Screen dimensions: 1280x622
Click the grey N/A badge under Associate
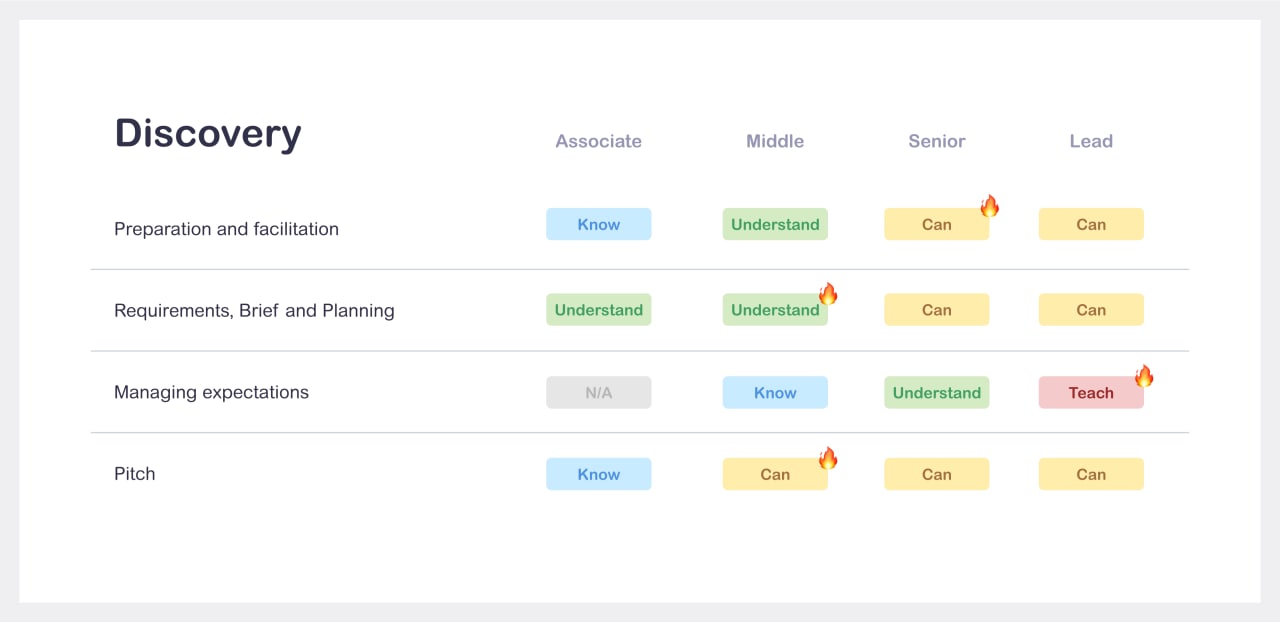click(598, 393)
